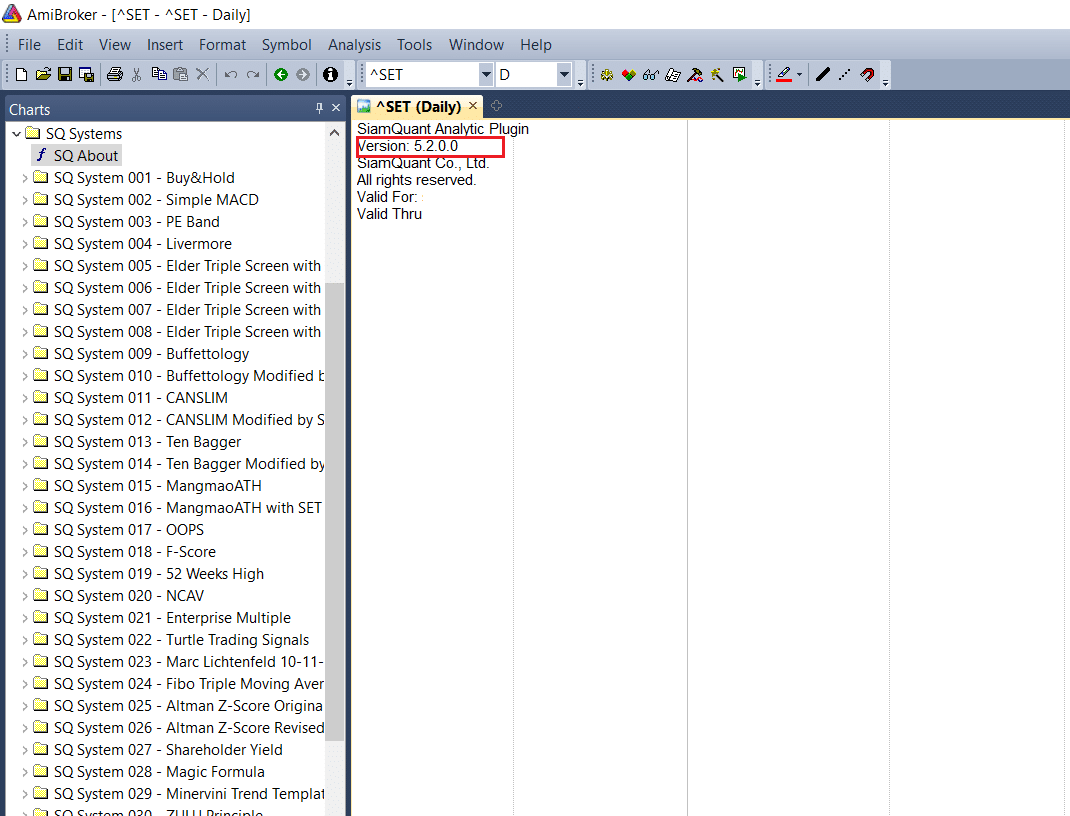Image resolution: width=1070 pixels, height=816 pixels.
Task: Save using the floppy disk icon
Action: click(65, 75)
